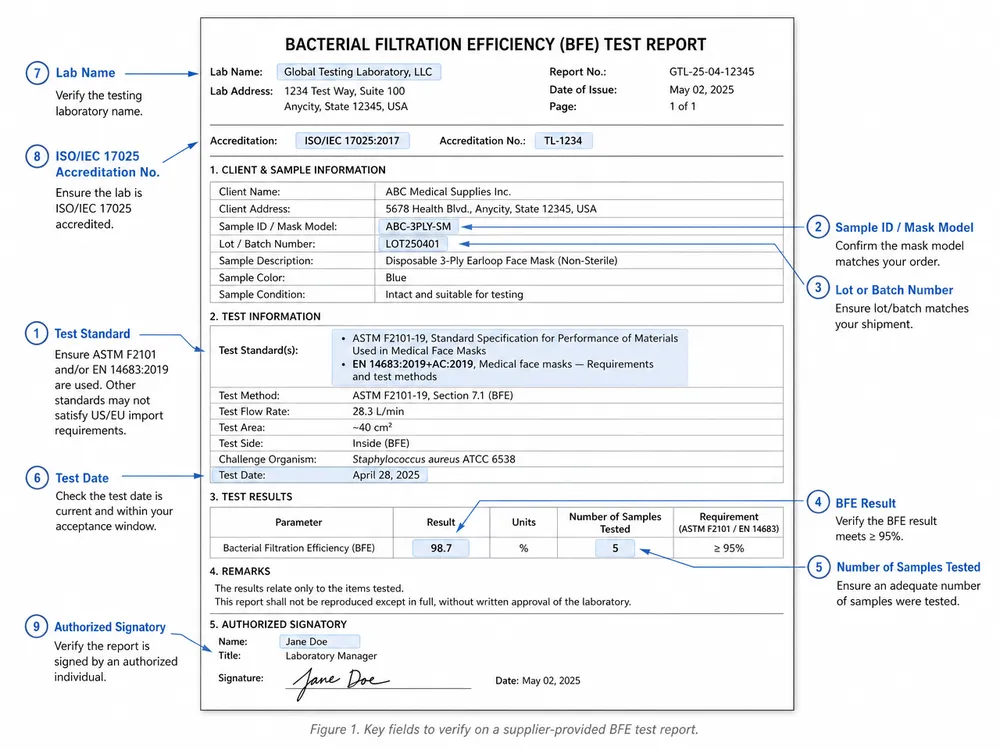The width and height of the screenshot is (1000, 750).
Task: Select the test date value 'April 28, 2025'
Action: [386, 475]
